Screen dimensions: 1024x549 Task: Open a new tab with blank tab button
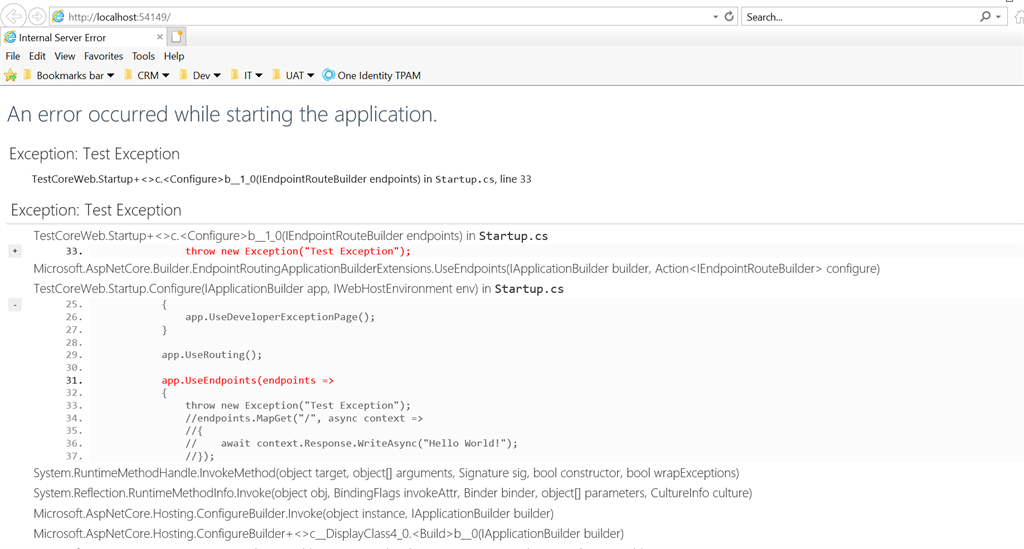[x=176, y=37]
